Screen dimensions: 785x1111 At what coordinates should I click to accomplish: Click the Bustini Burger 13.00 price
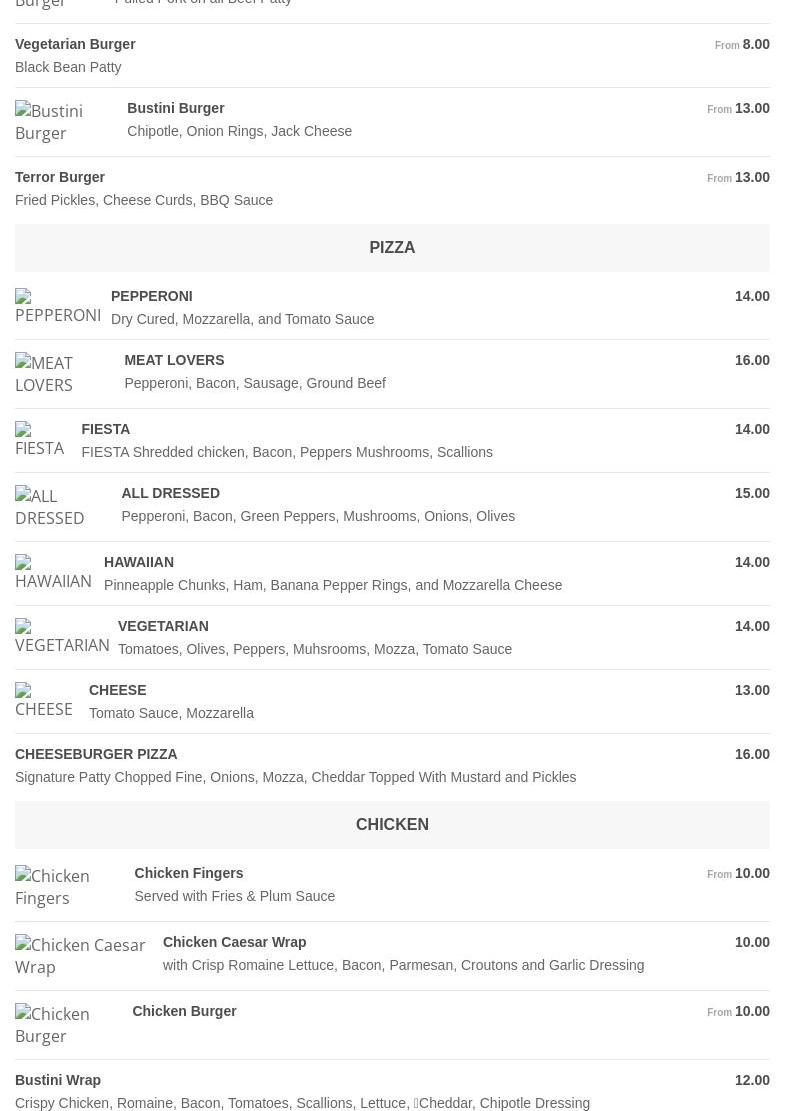[751, 109]
